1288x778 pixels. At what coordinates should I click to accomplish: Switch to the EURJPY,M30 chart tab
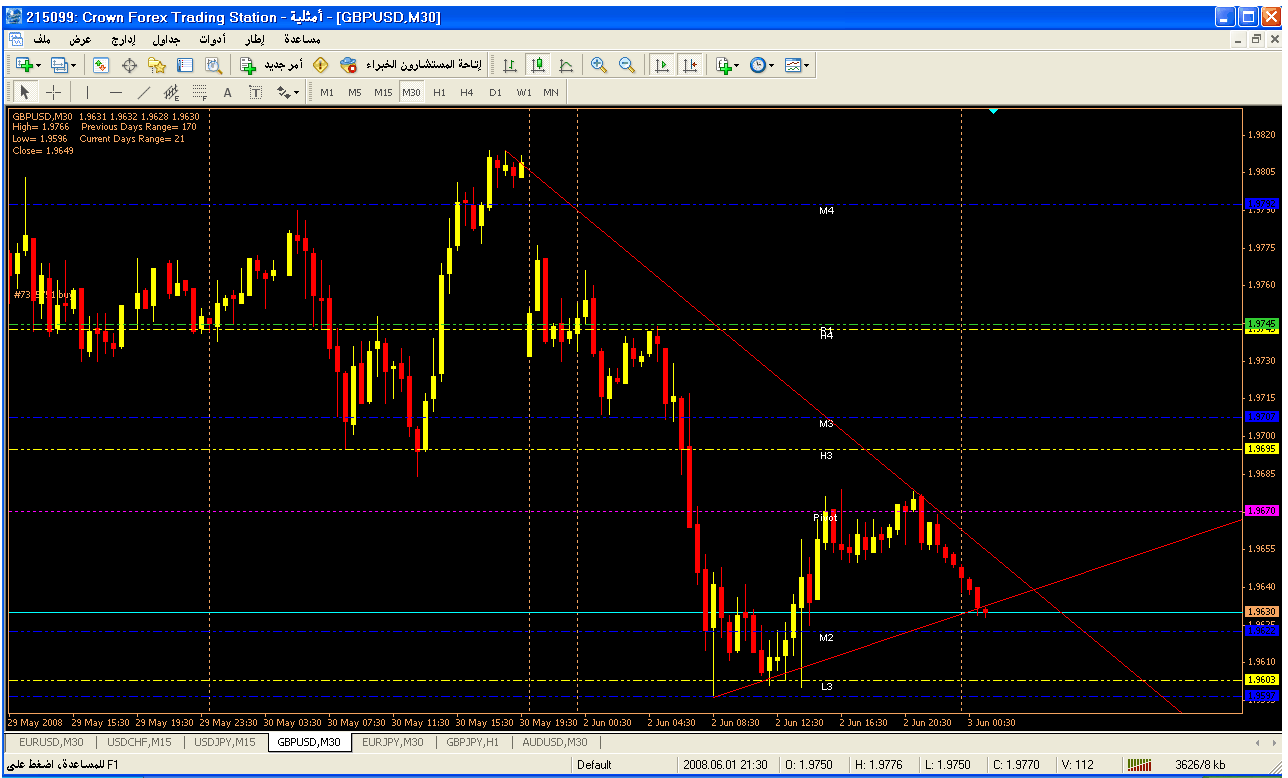[393, 742]
